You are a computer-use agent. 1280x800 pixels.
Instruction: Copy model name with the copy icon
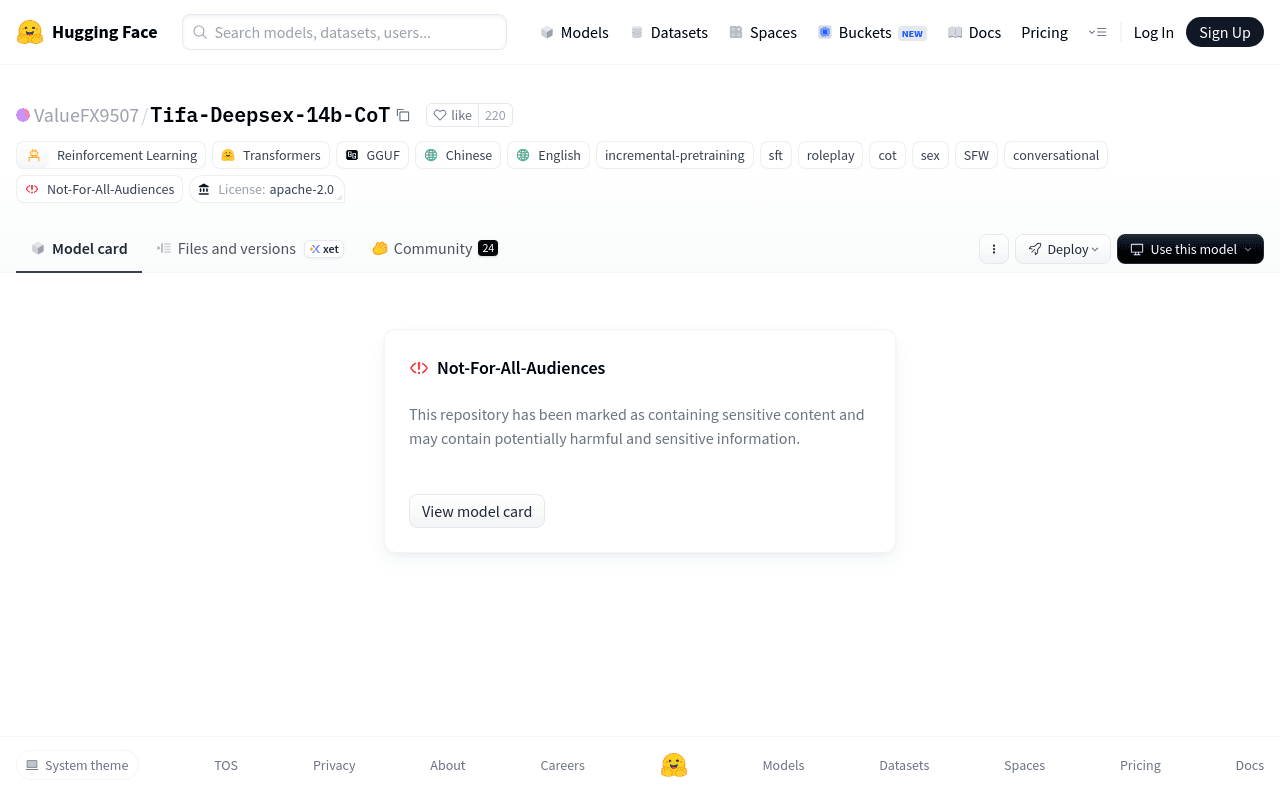coord(403,115)
